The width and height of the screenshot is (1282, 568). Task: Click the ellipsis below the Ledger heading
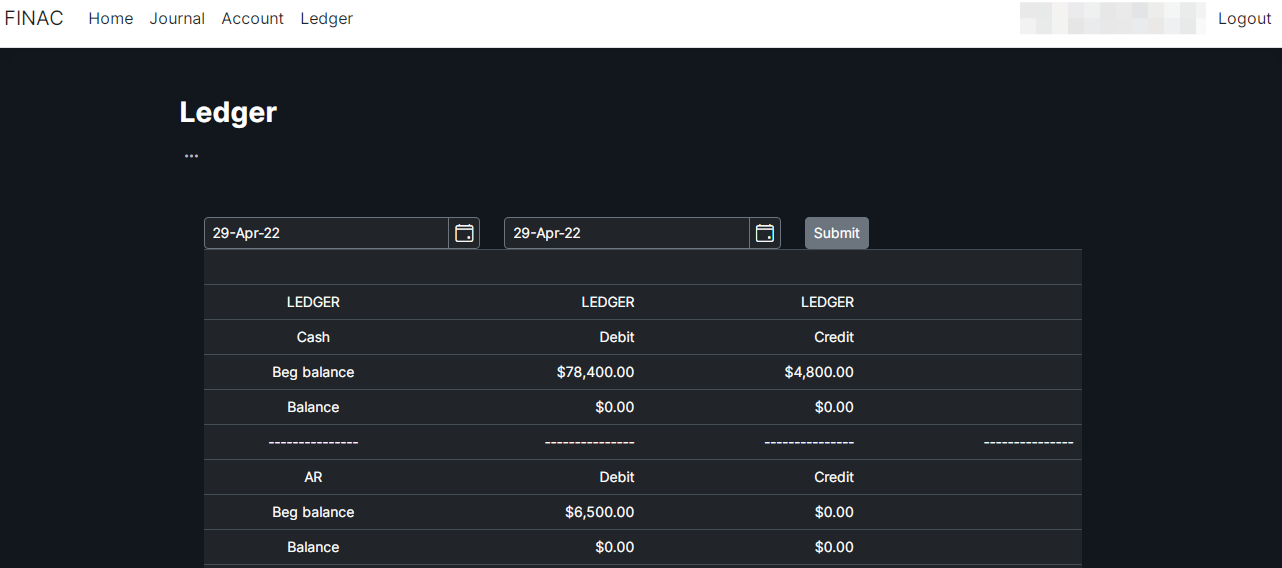click(x=191, y=156)
